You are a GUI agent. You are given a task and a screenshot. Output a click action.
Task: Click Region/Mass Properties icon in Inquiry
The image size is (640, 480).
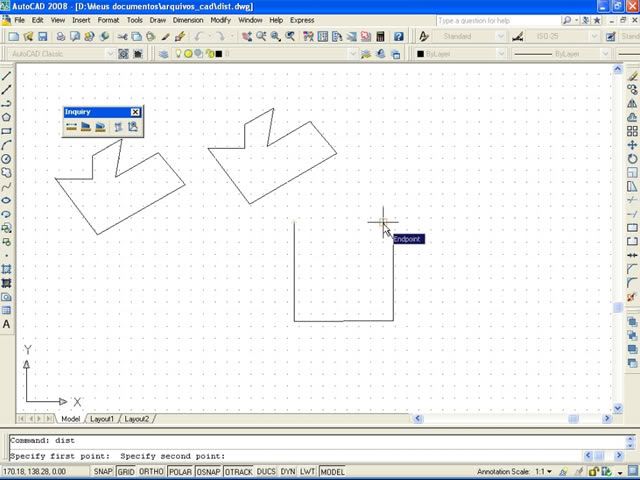tap(100, 127)
